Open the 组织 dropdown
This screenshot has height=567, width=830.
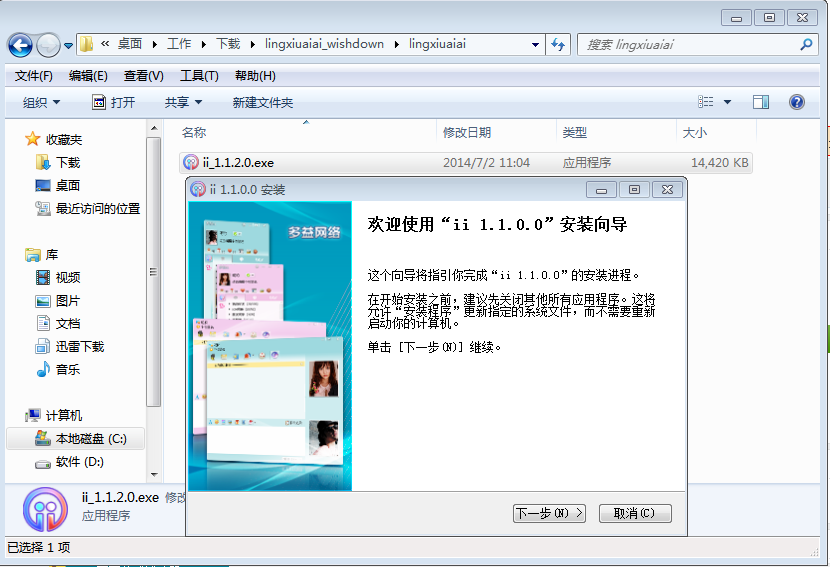pyautogui.click(x=41, y=102)
